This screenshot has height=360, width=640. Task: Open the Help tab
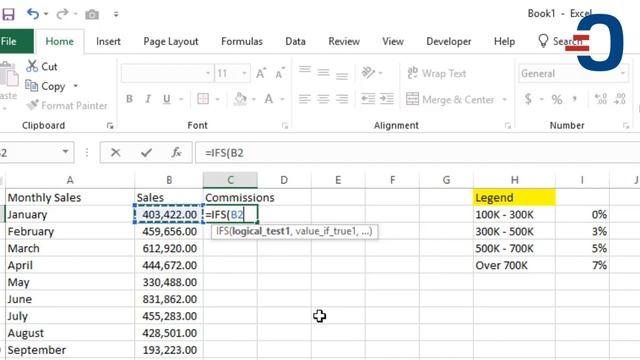tap(504, 41)
